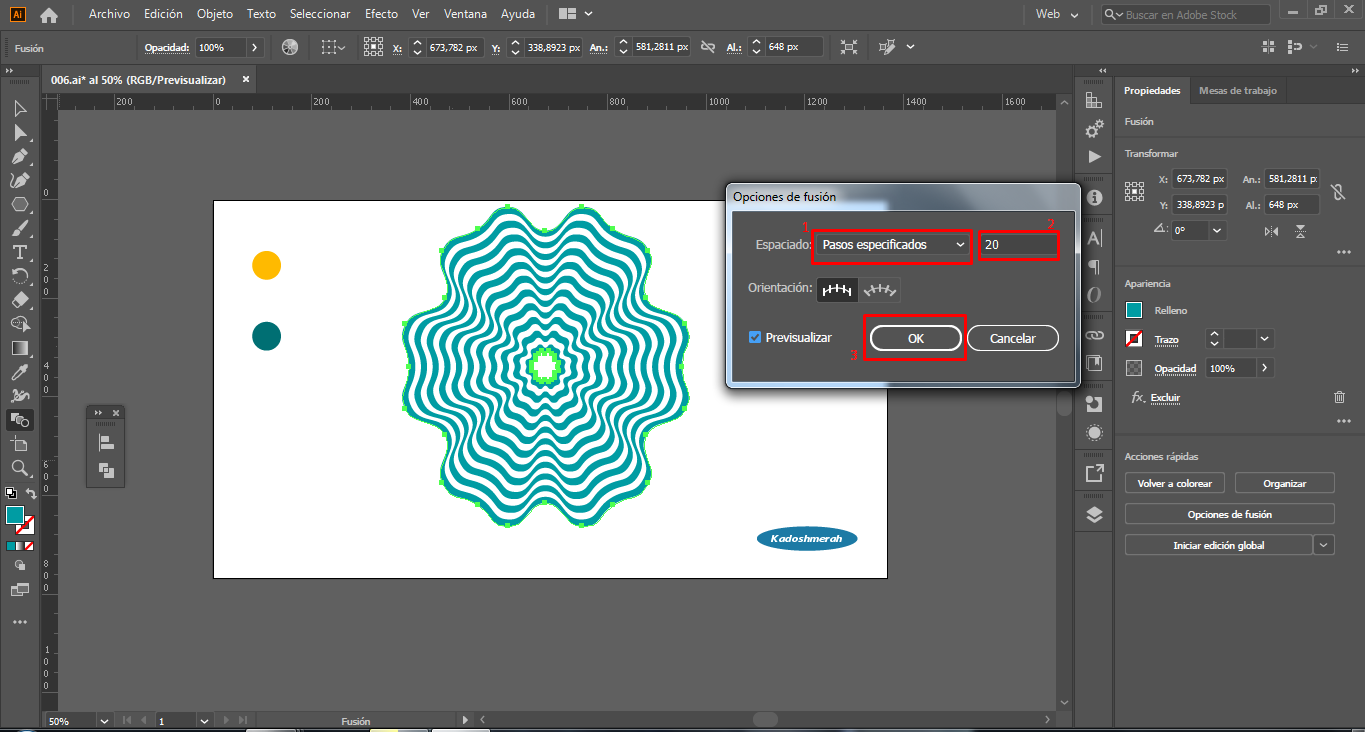1365x732 pixels.
Task: Select the Eraser tool
Action: pyautogui.click(x=20, y=300)
